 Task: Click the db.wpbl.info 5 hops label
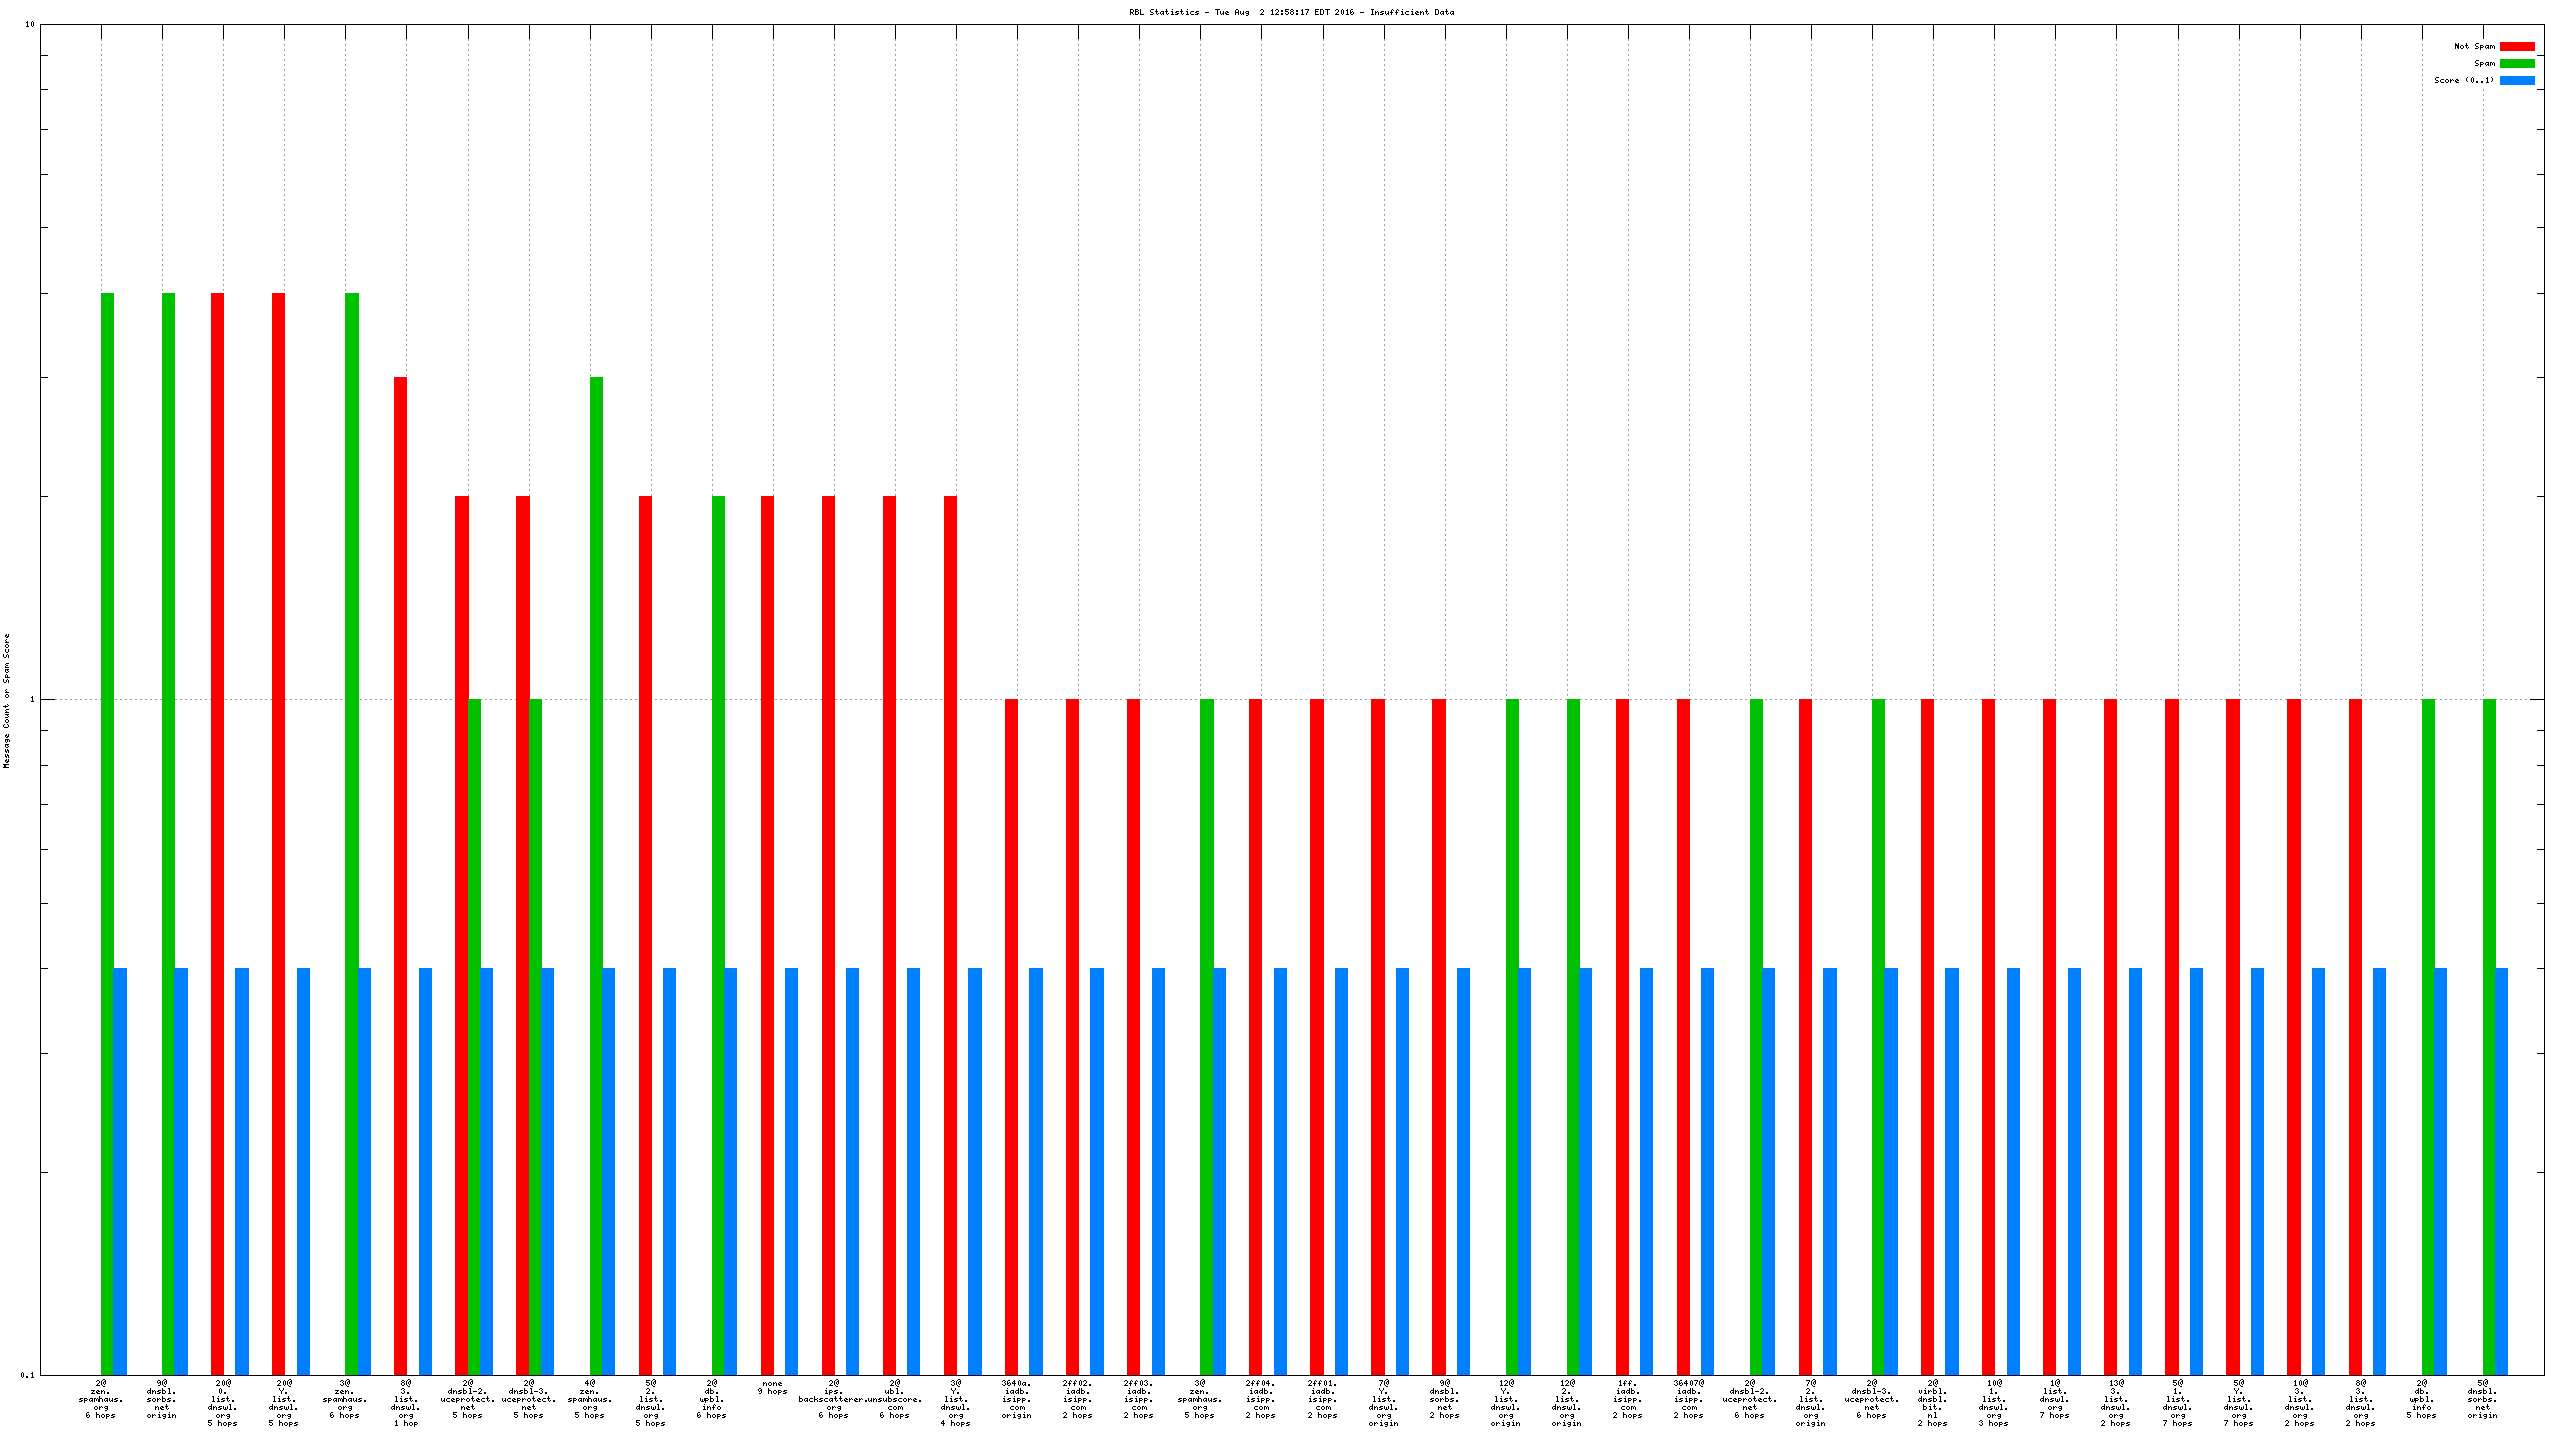pos(2421,1400)
